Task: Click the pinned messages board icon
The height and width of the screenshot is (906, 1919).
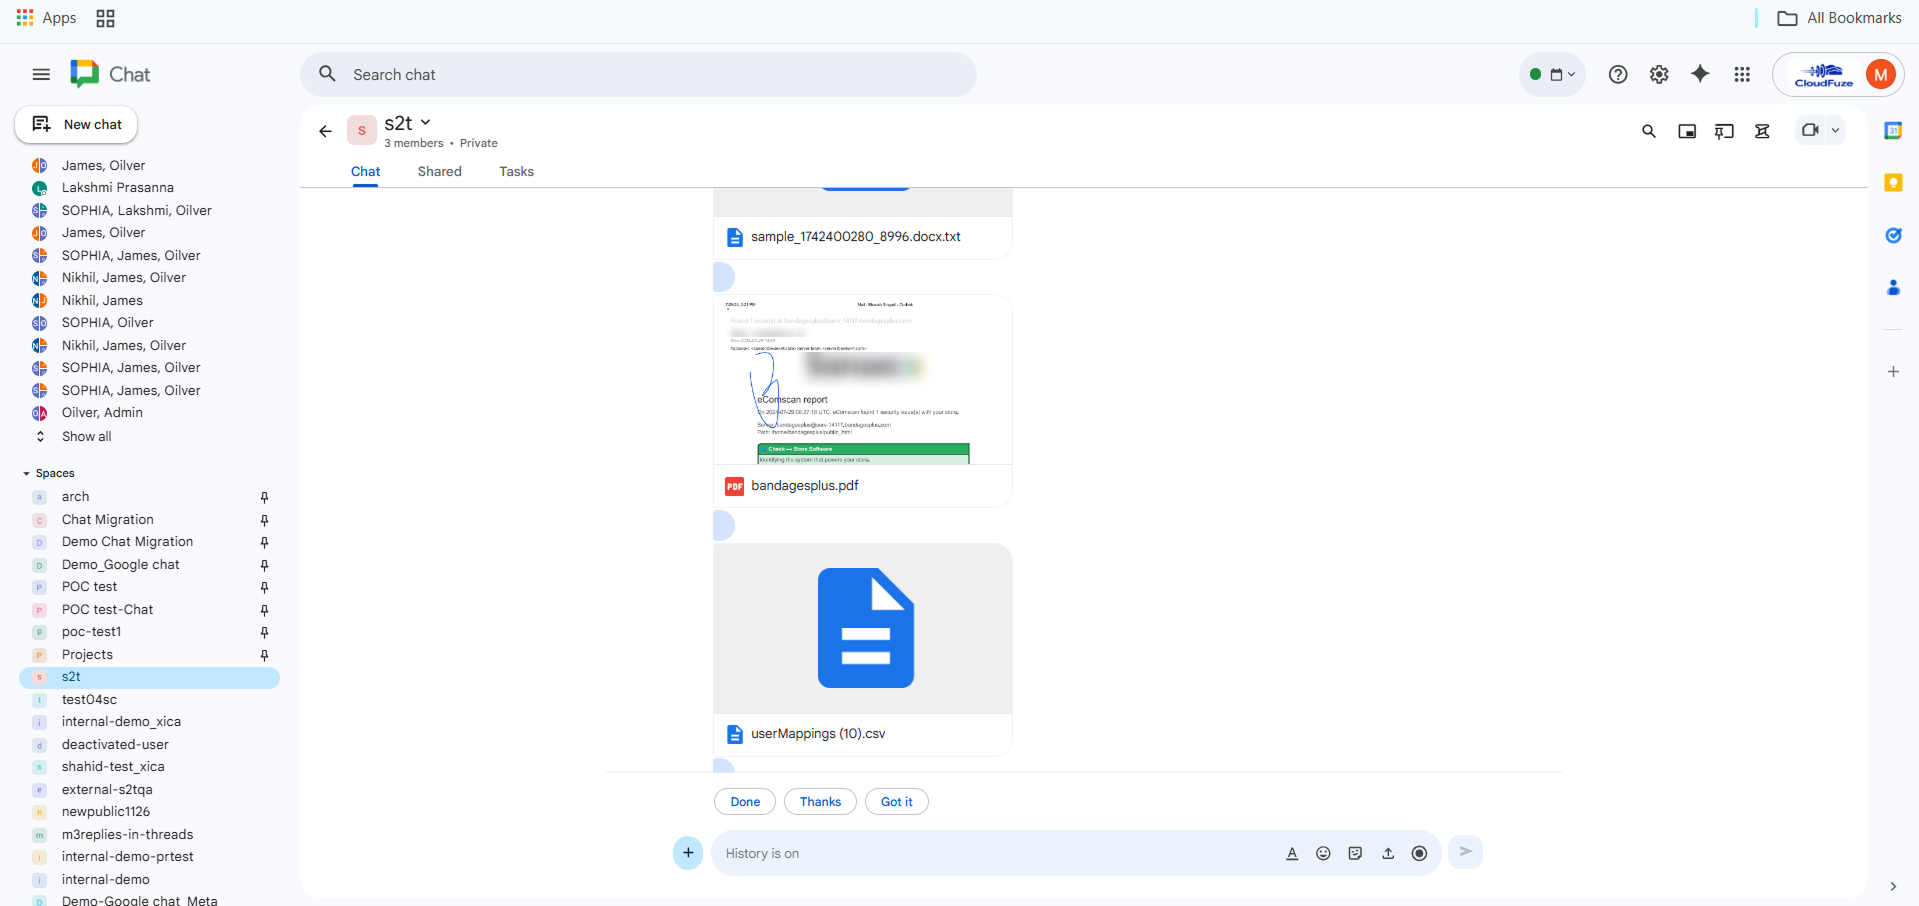Action: pos(1724,131)
